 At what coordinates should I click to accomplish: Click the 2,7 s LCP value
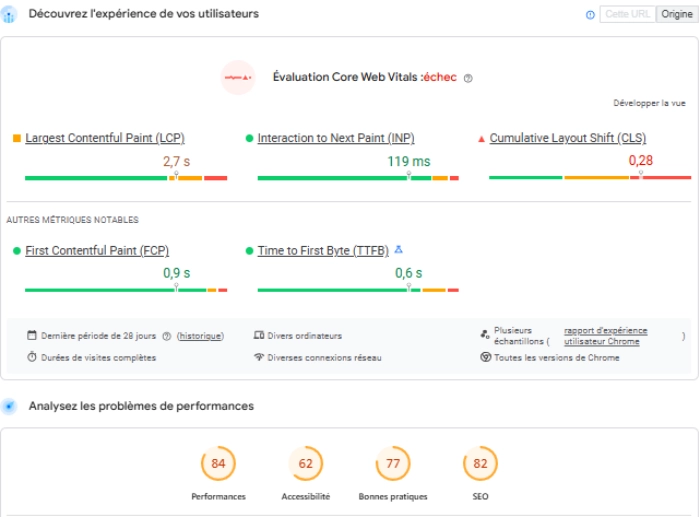pos(176,161)
